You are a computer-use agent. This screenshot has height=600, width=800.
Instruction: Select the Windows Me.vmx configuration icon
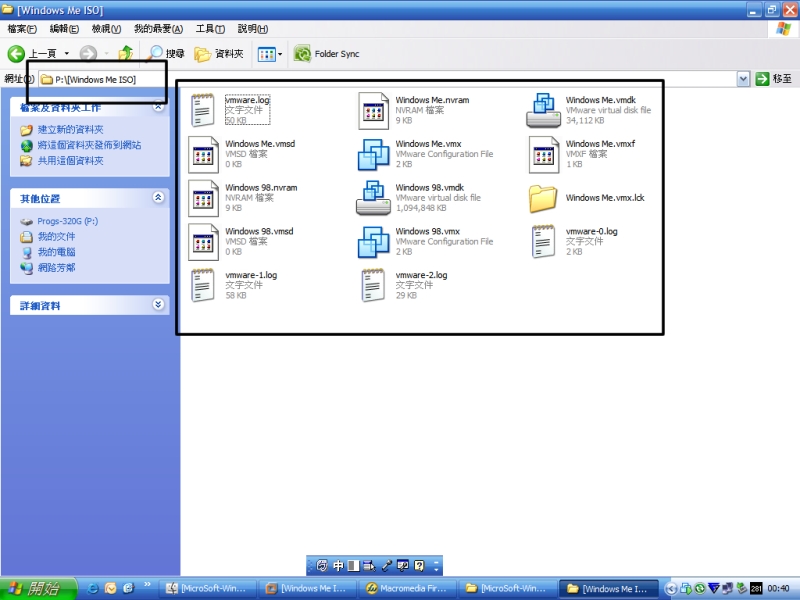click(x=373, y=154)
